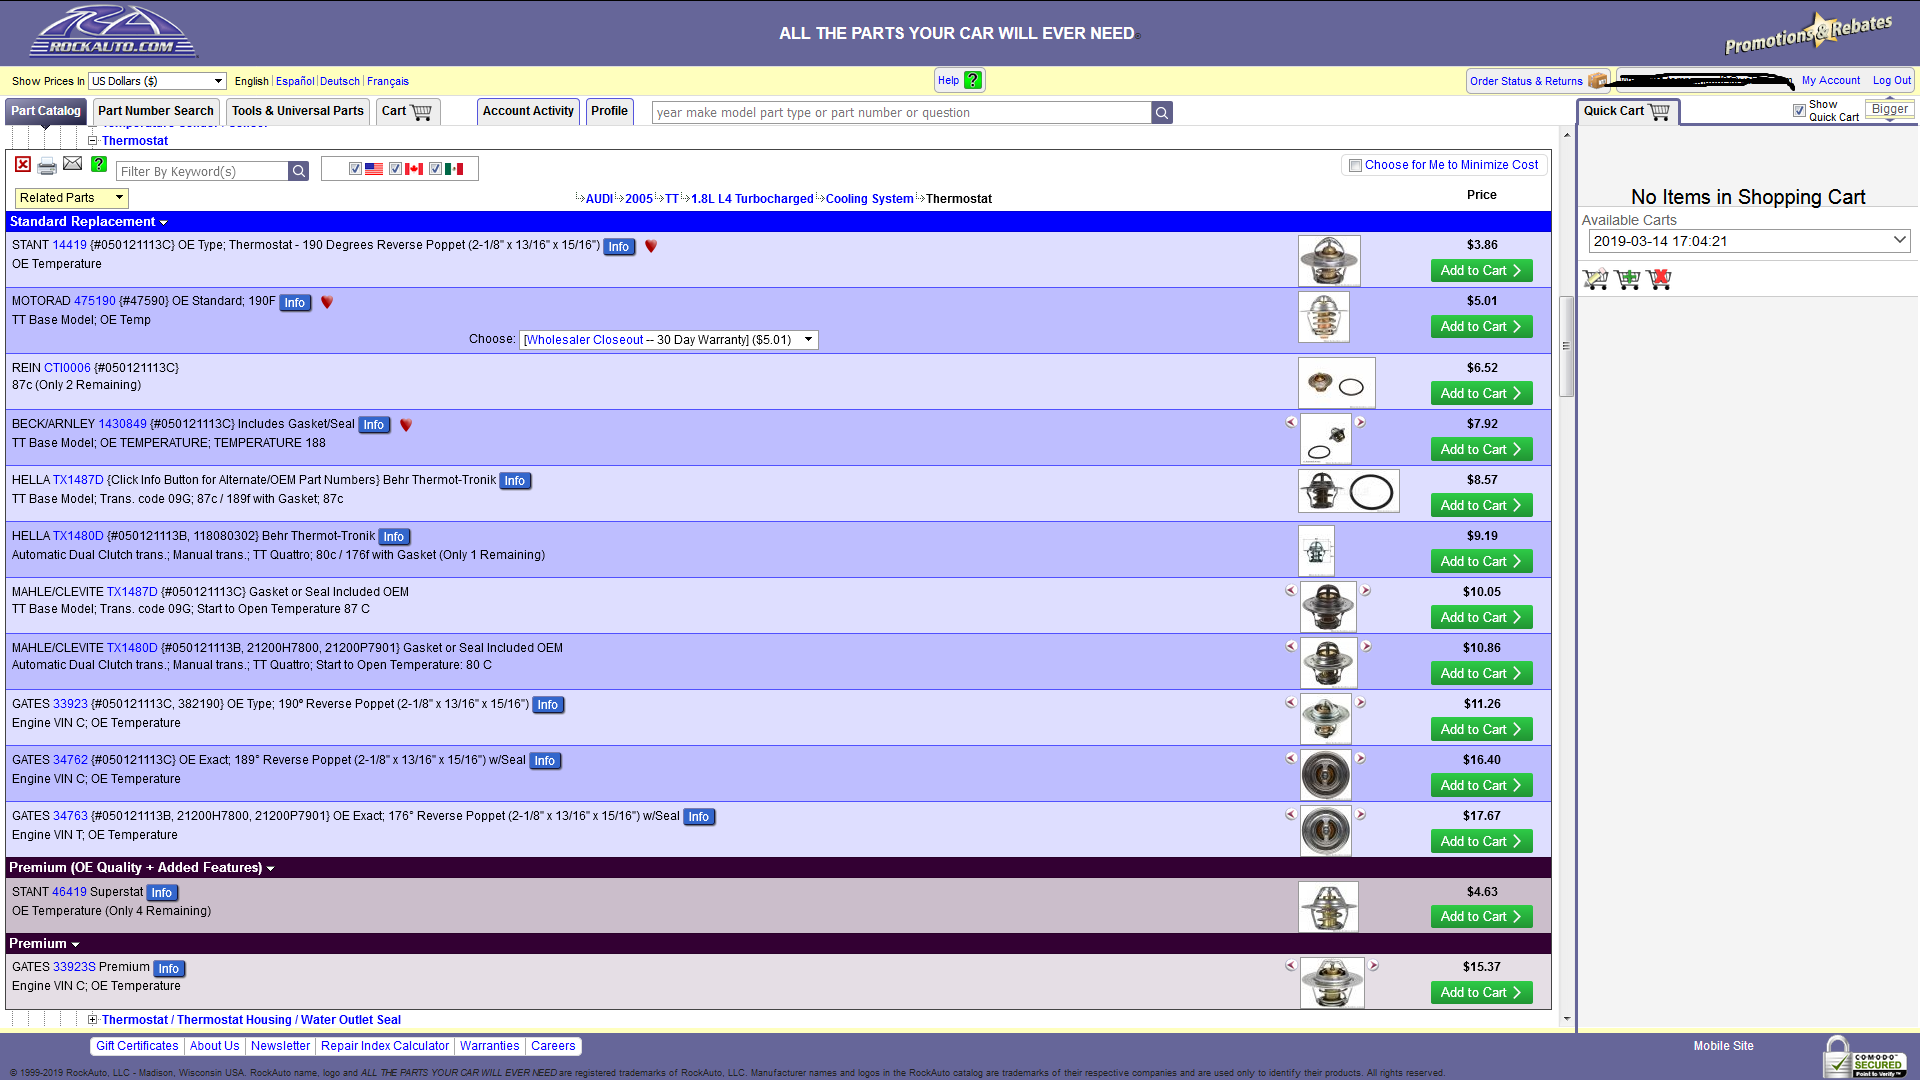Click the Log Out link
This screenshot has height=1080, width=1920.
point(1891,80)
